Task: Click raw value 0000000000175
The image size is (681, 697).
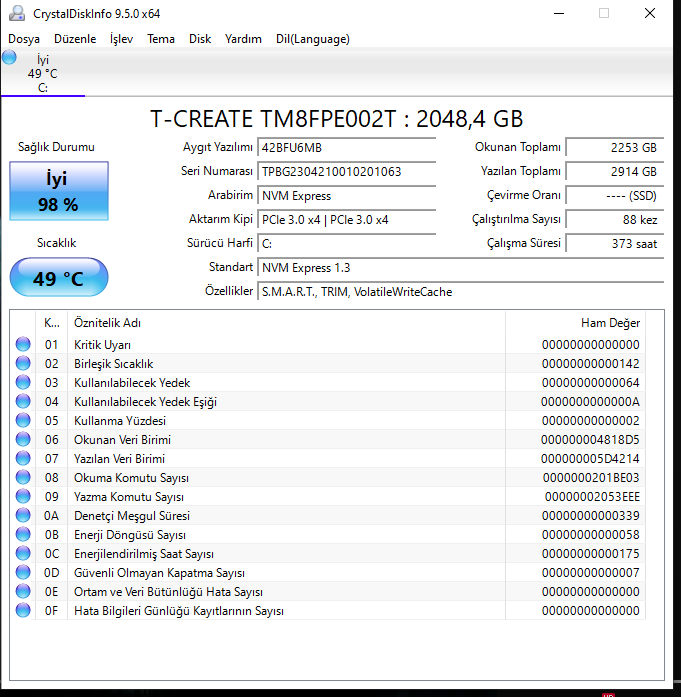Action: [x=590, y=554]
